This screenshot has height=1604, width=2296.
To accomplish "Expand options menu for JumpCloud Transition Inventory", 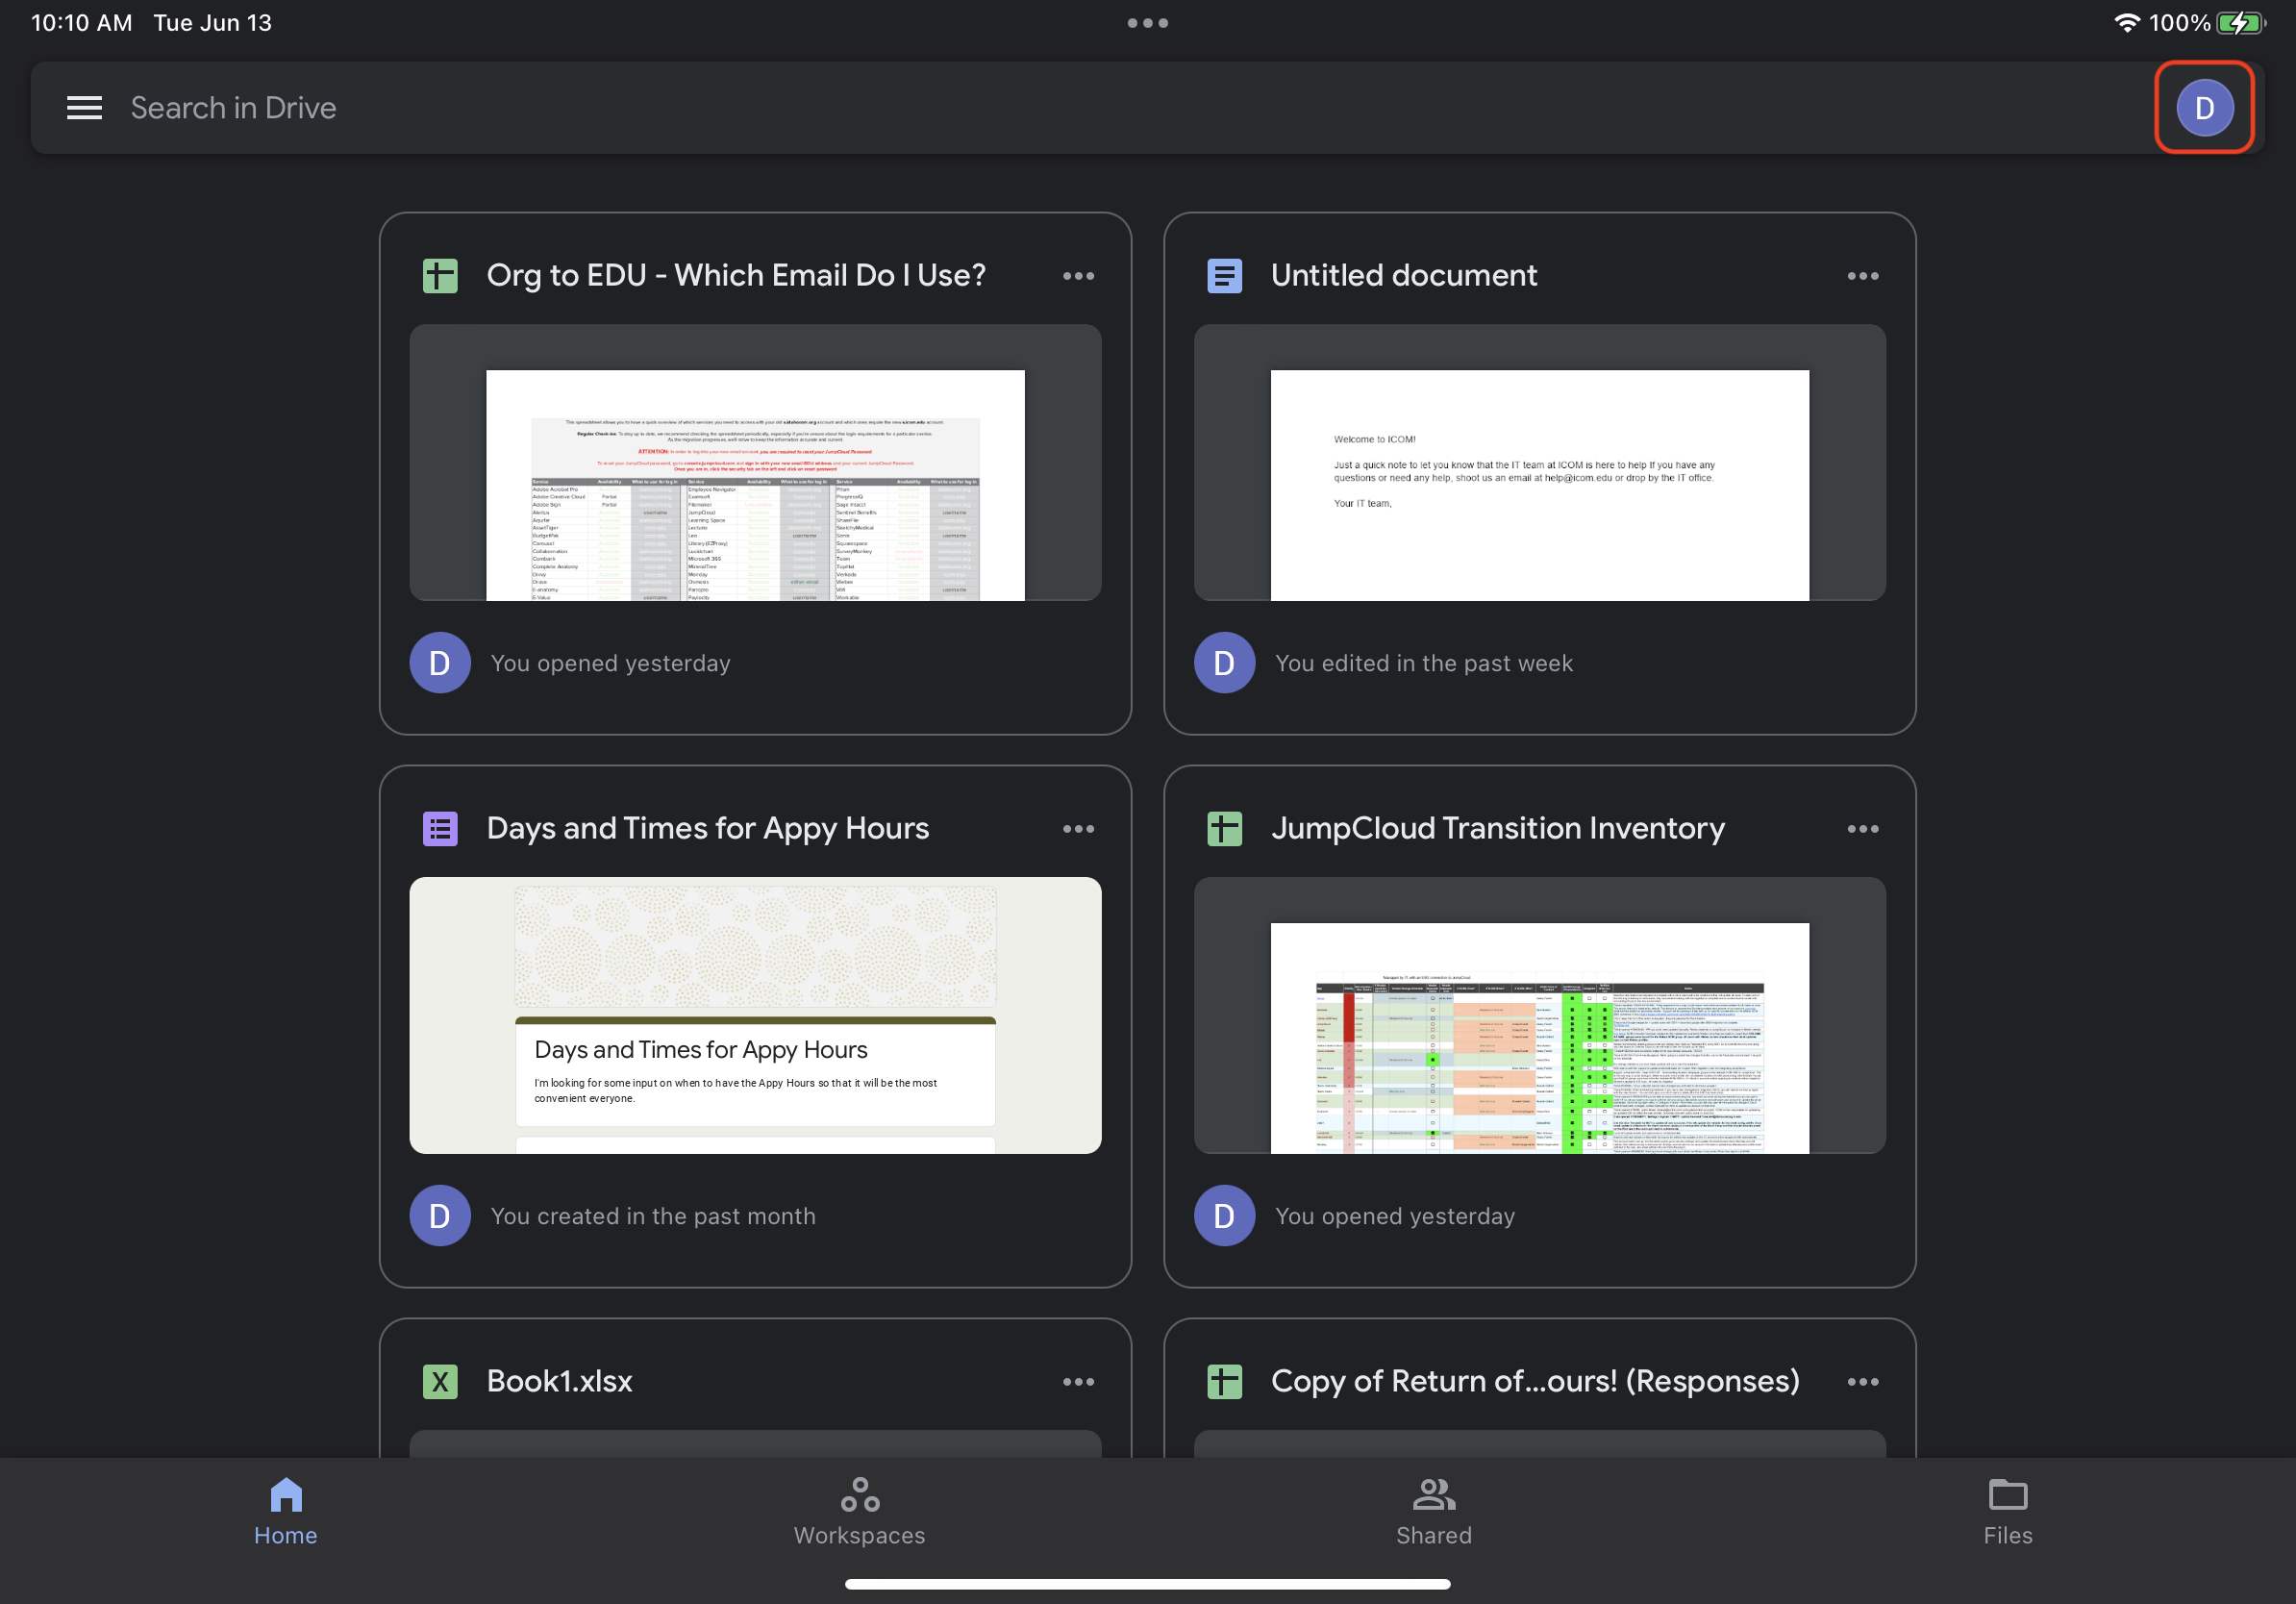I will pos(1863,827).
